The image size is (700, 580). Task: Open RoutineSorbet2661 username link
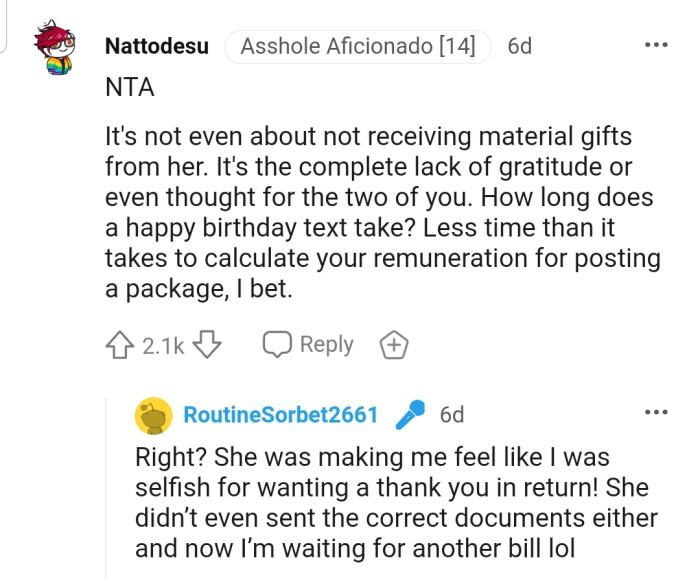pyautogui.click(x=281, y=414)
